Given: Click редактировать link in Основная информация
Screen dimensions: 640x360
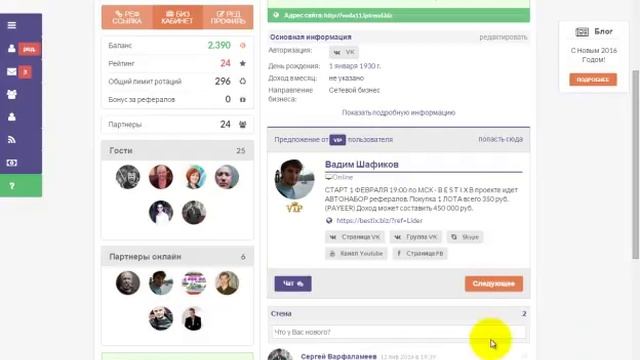Looking at the screenshot, I should (503, 37).
